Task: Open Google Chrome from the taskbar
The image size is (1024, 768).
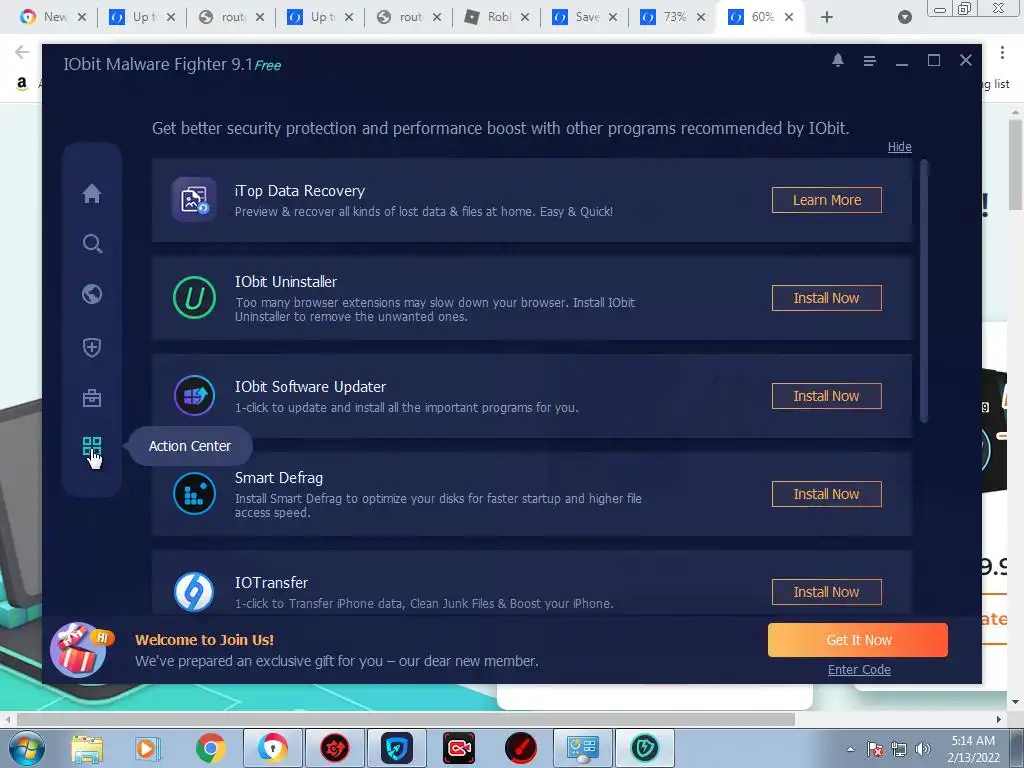Action: pyautogui.click(x=210, y=748)
